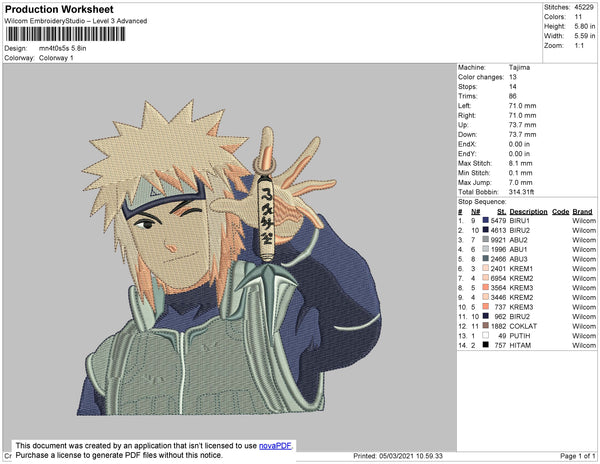
Task: Click the HITAM description text
Action: (x=520, y=345)
